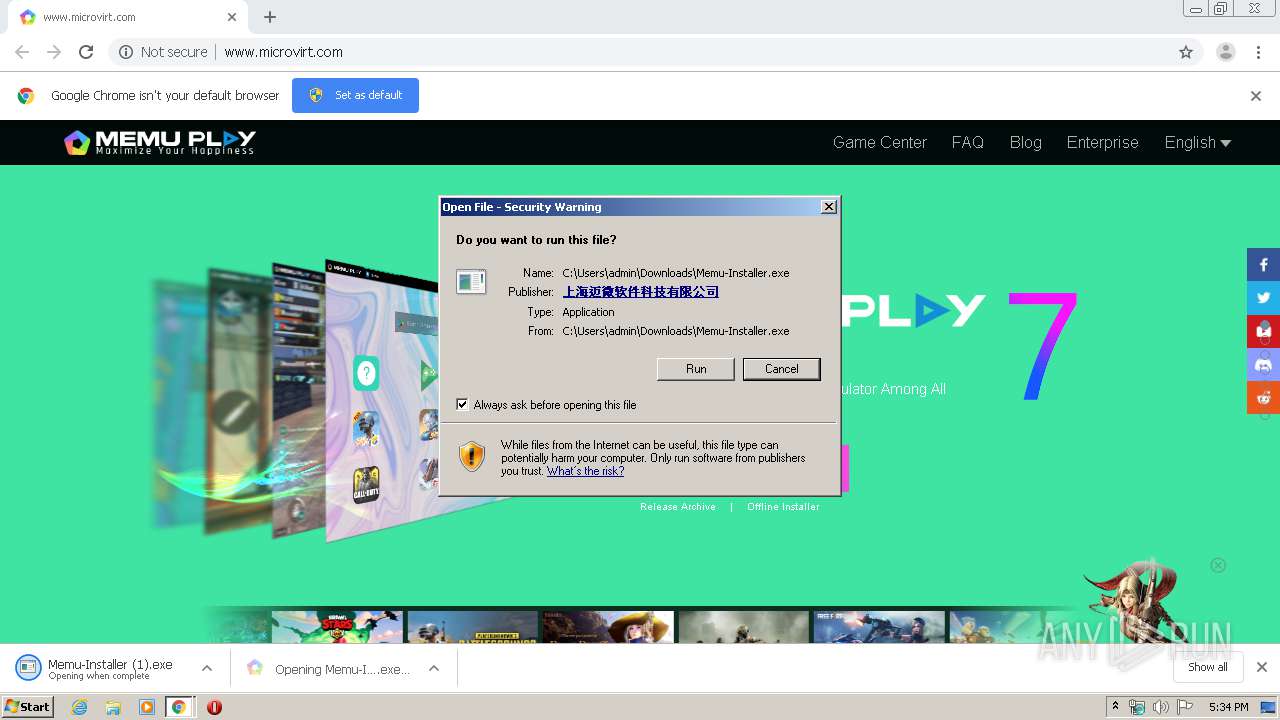Click the network tray icon

tap(1137, 707)
